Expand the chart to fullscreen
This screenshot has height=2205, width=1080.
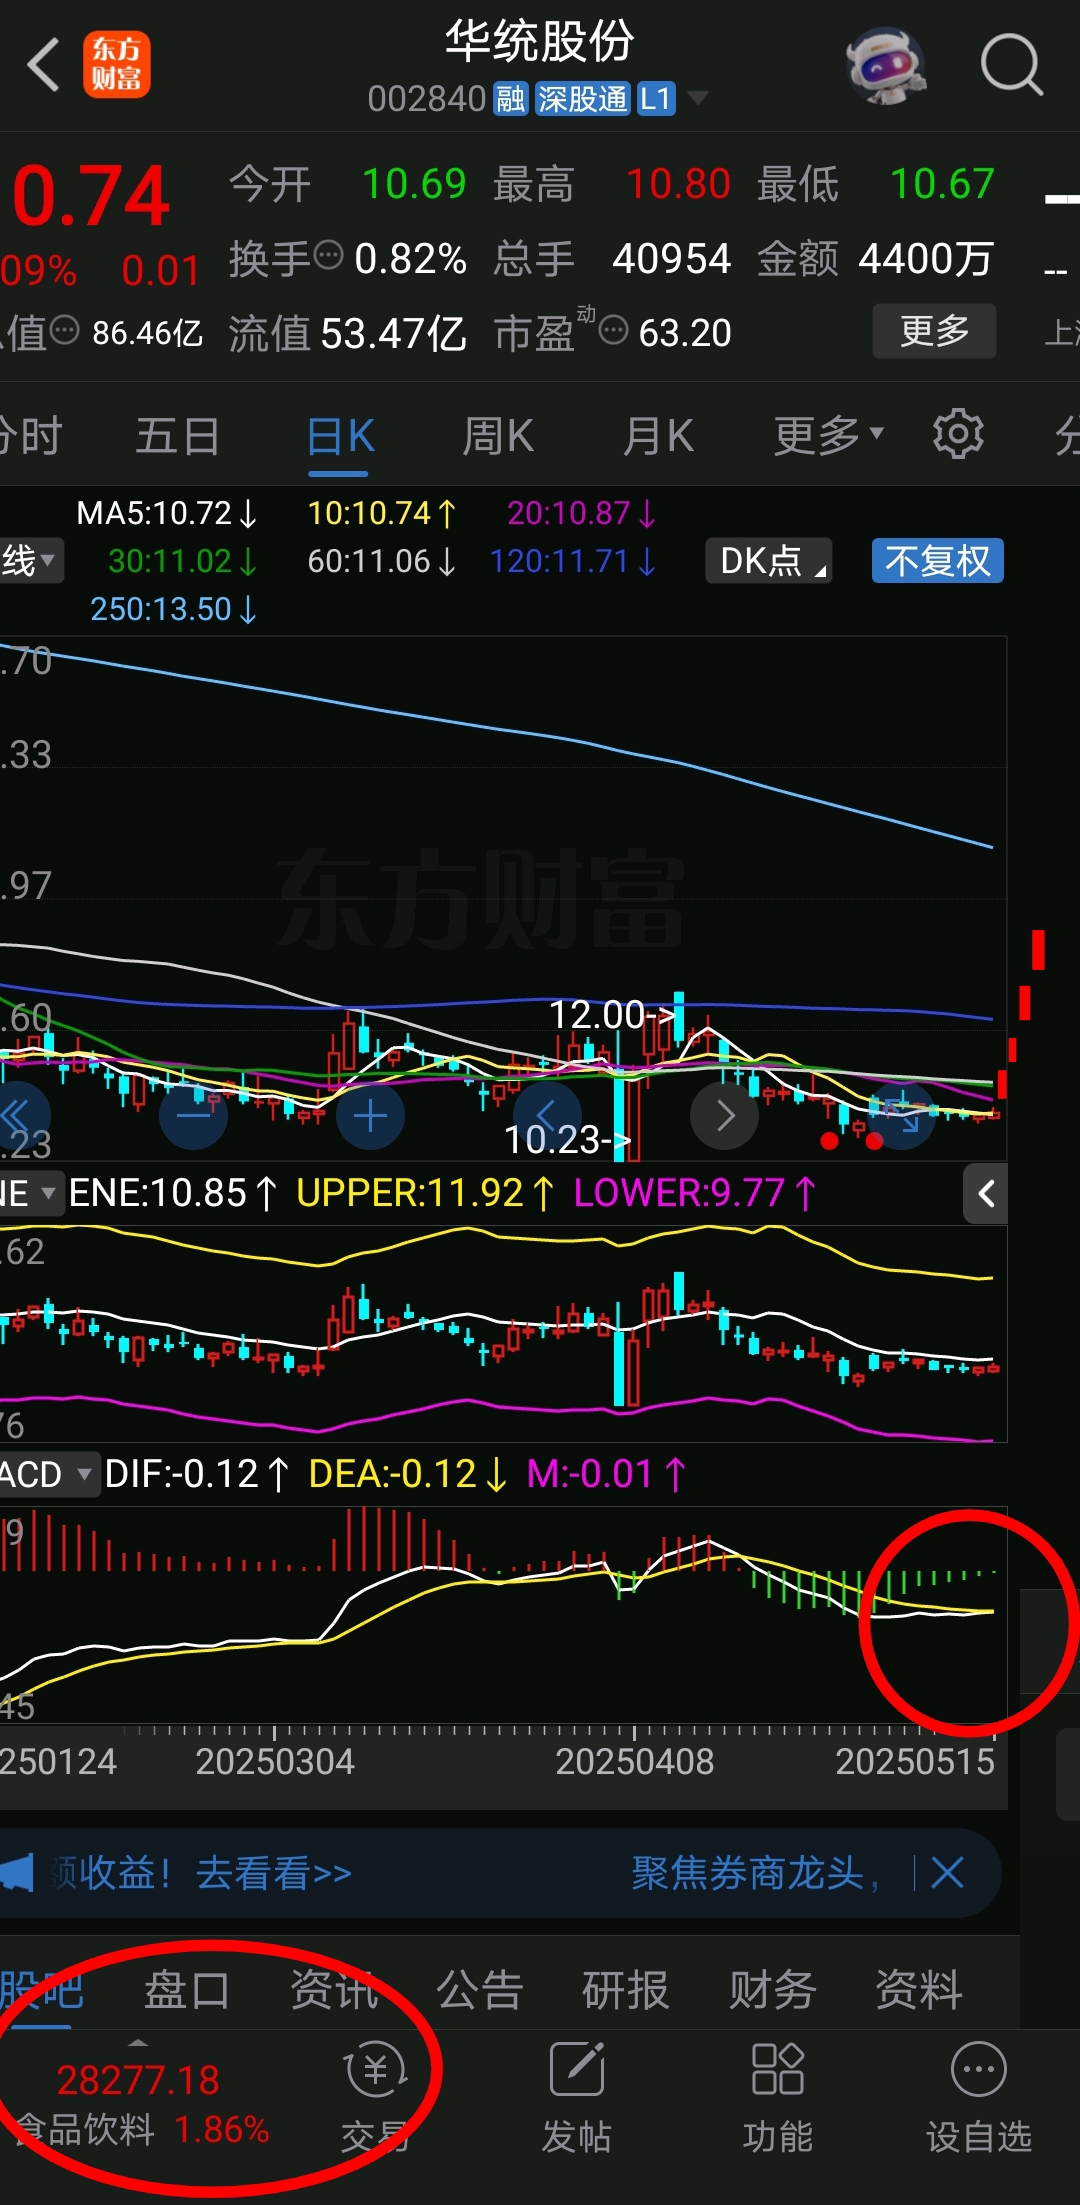901,1116
